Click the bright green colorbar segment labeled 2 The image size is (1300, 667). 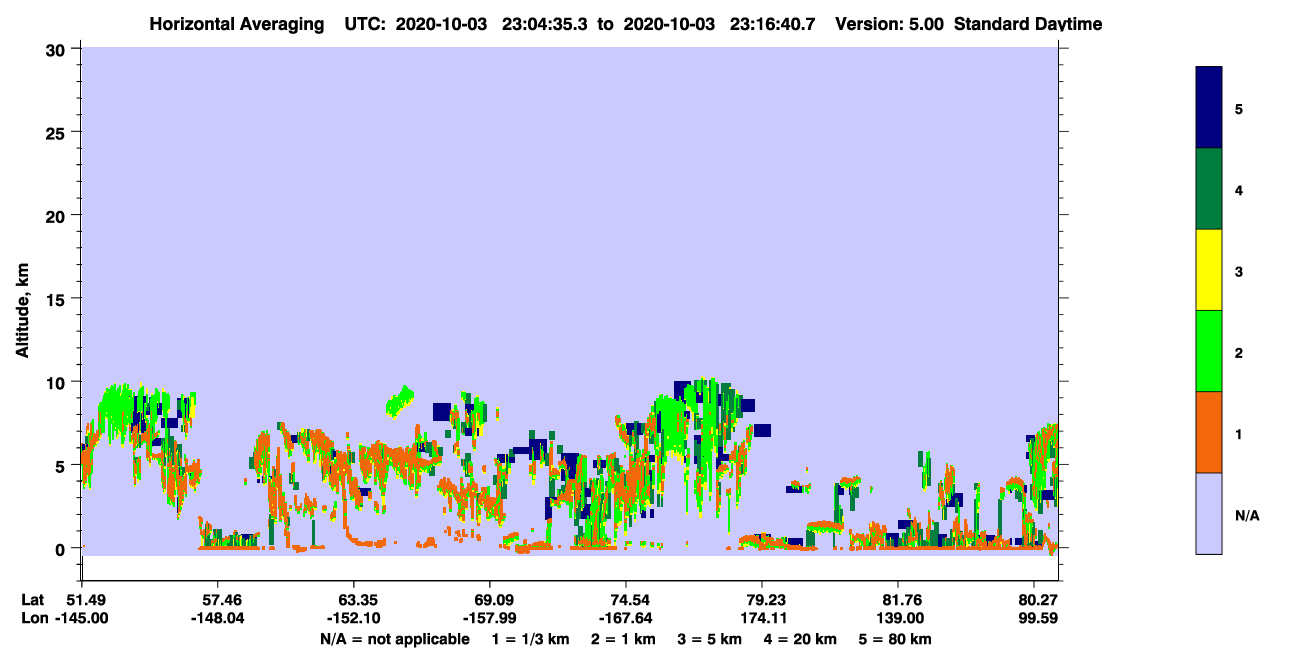click(1209, 351)
